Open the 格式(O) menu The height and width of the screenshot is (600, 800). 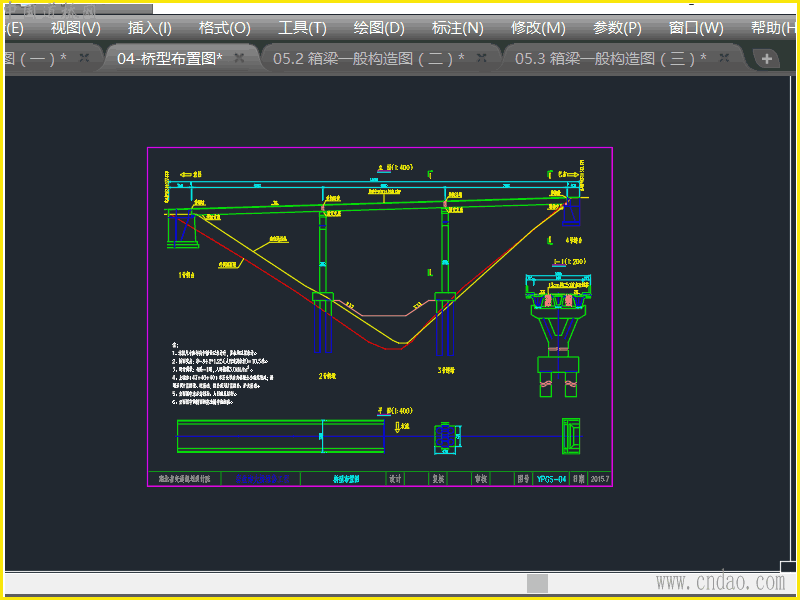pos(225,28)
